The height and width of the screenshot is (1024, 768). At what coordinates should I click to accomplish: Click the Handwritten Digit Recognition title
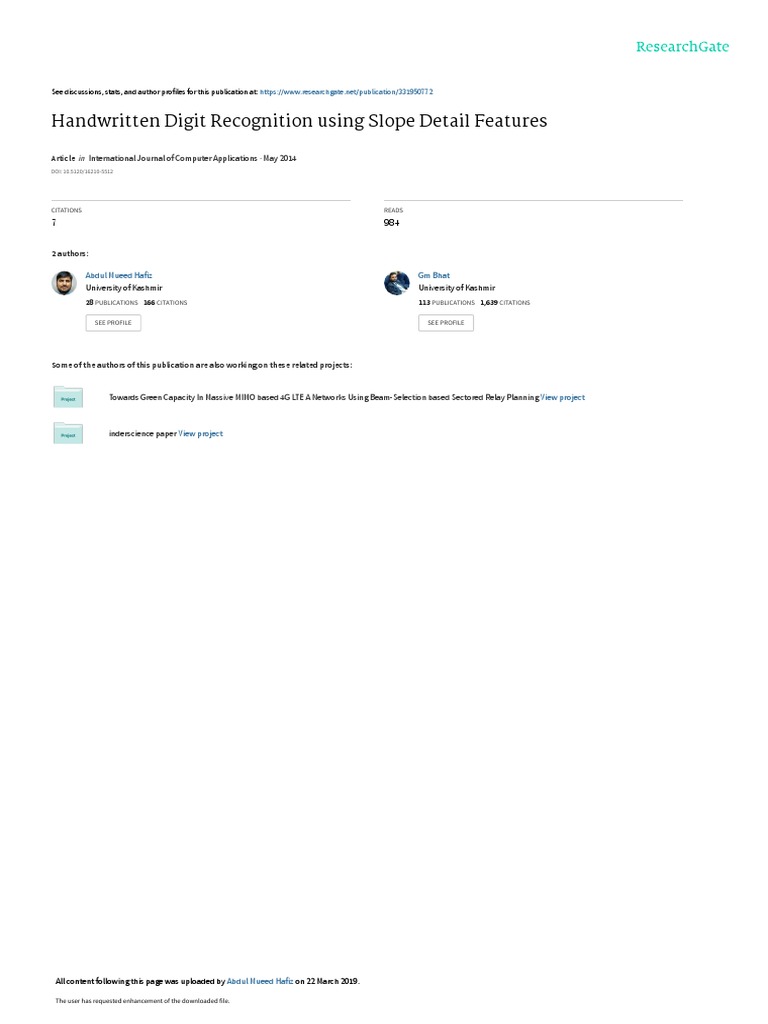pos(299,121)
